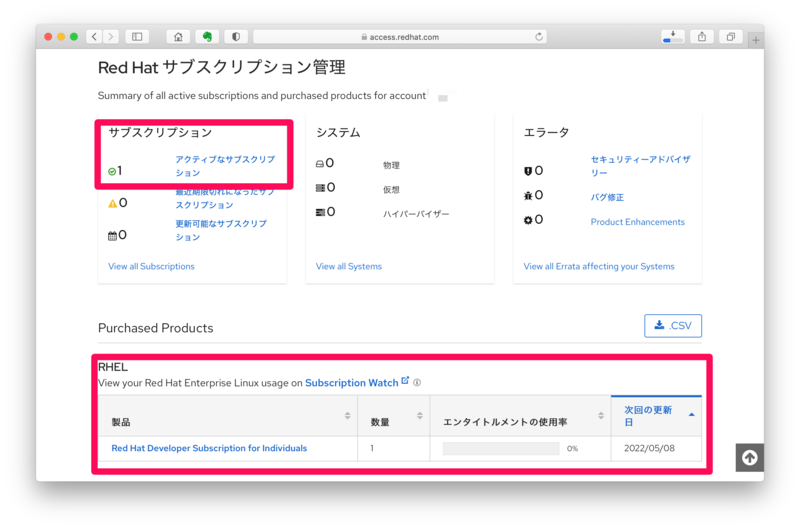Click the green check active subscriptions icon

[112, 171]
